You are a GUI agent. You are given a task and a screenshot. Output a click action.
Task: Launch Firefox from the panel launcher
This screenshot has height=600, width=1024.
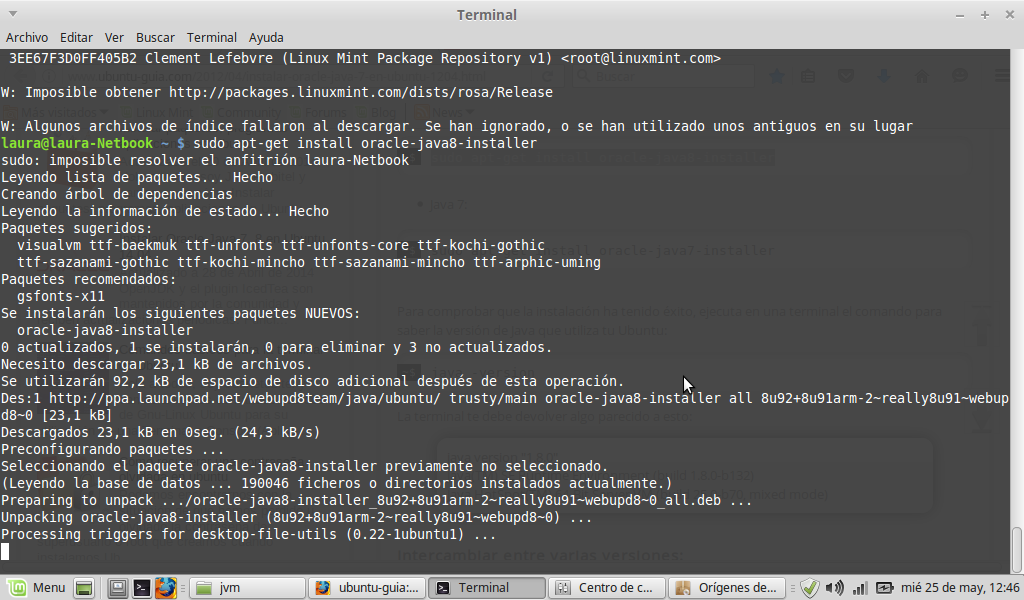tap(166, 588)
